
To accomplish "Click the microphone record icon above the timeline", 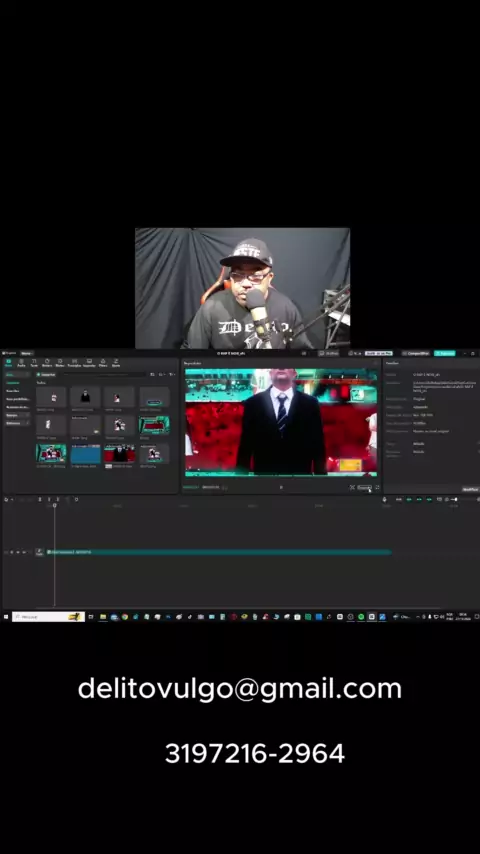I will [385, 499].
